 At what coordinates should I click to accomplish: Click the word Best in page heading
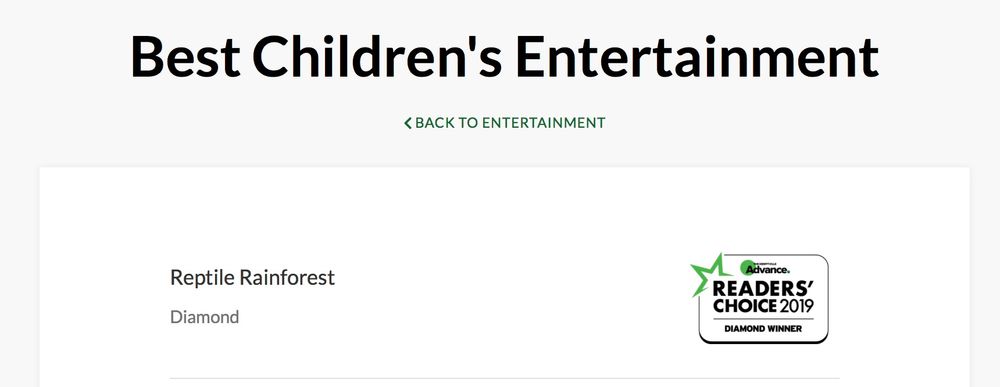pyautogui.click(x=185, y=57)
